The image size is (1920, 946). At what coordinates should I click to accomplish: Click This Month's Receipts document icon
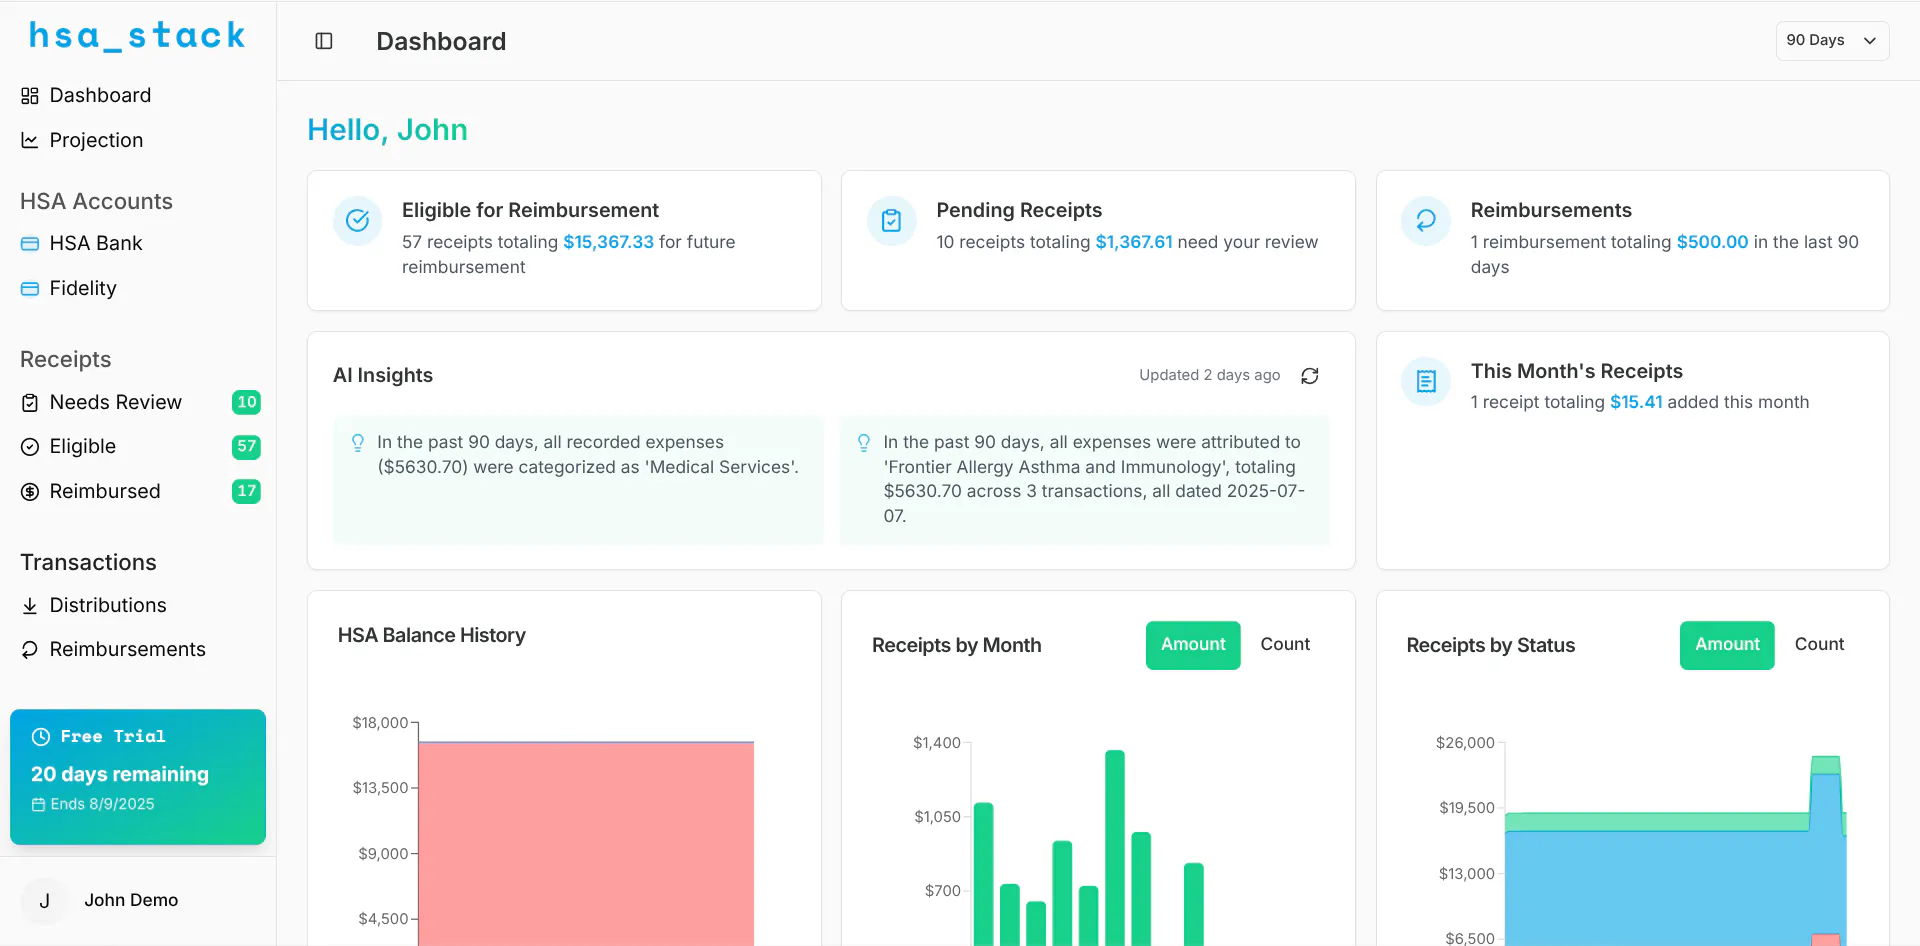(x=1426, y=382)
